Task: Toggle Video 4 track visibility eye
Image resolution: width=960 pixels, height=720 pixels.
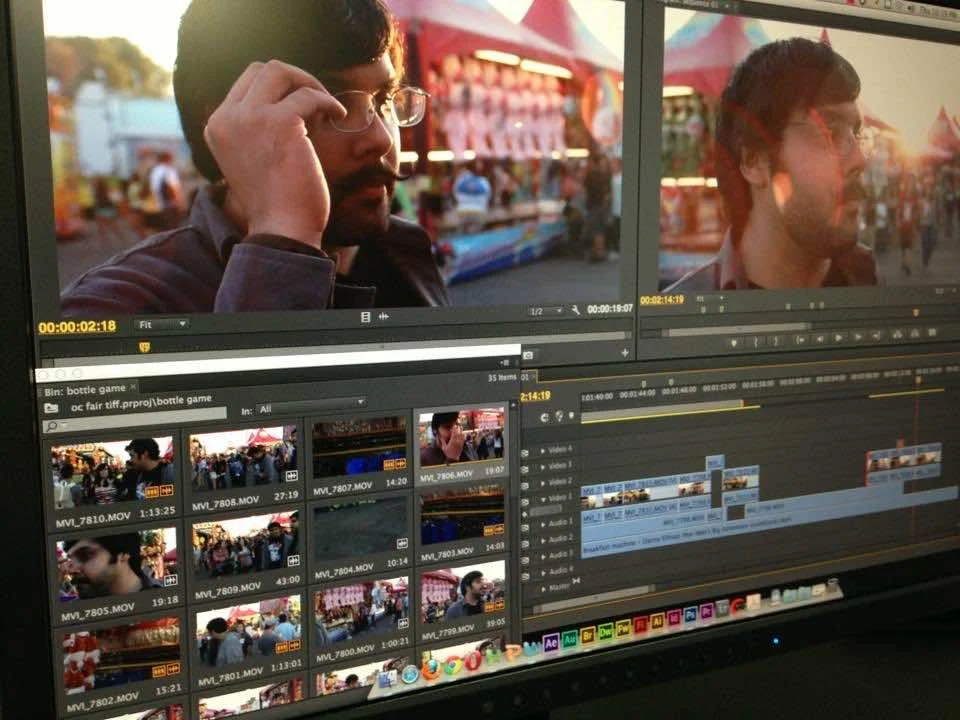Action: [524, 453]
